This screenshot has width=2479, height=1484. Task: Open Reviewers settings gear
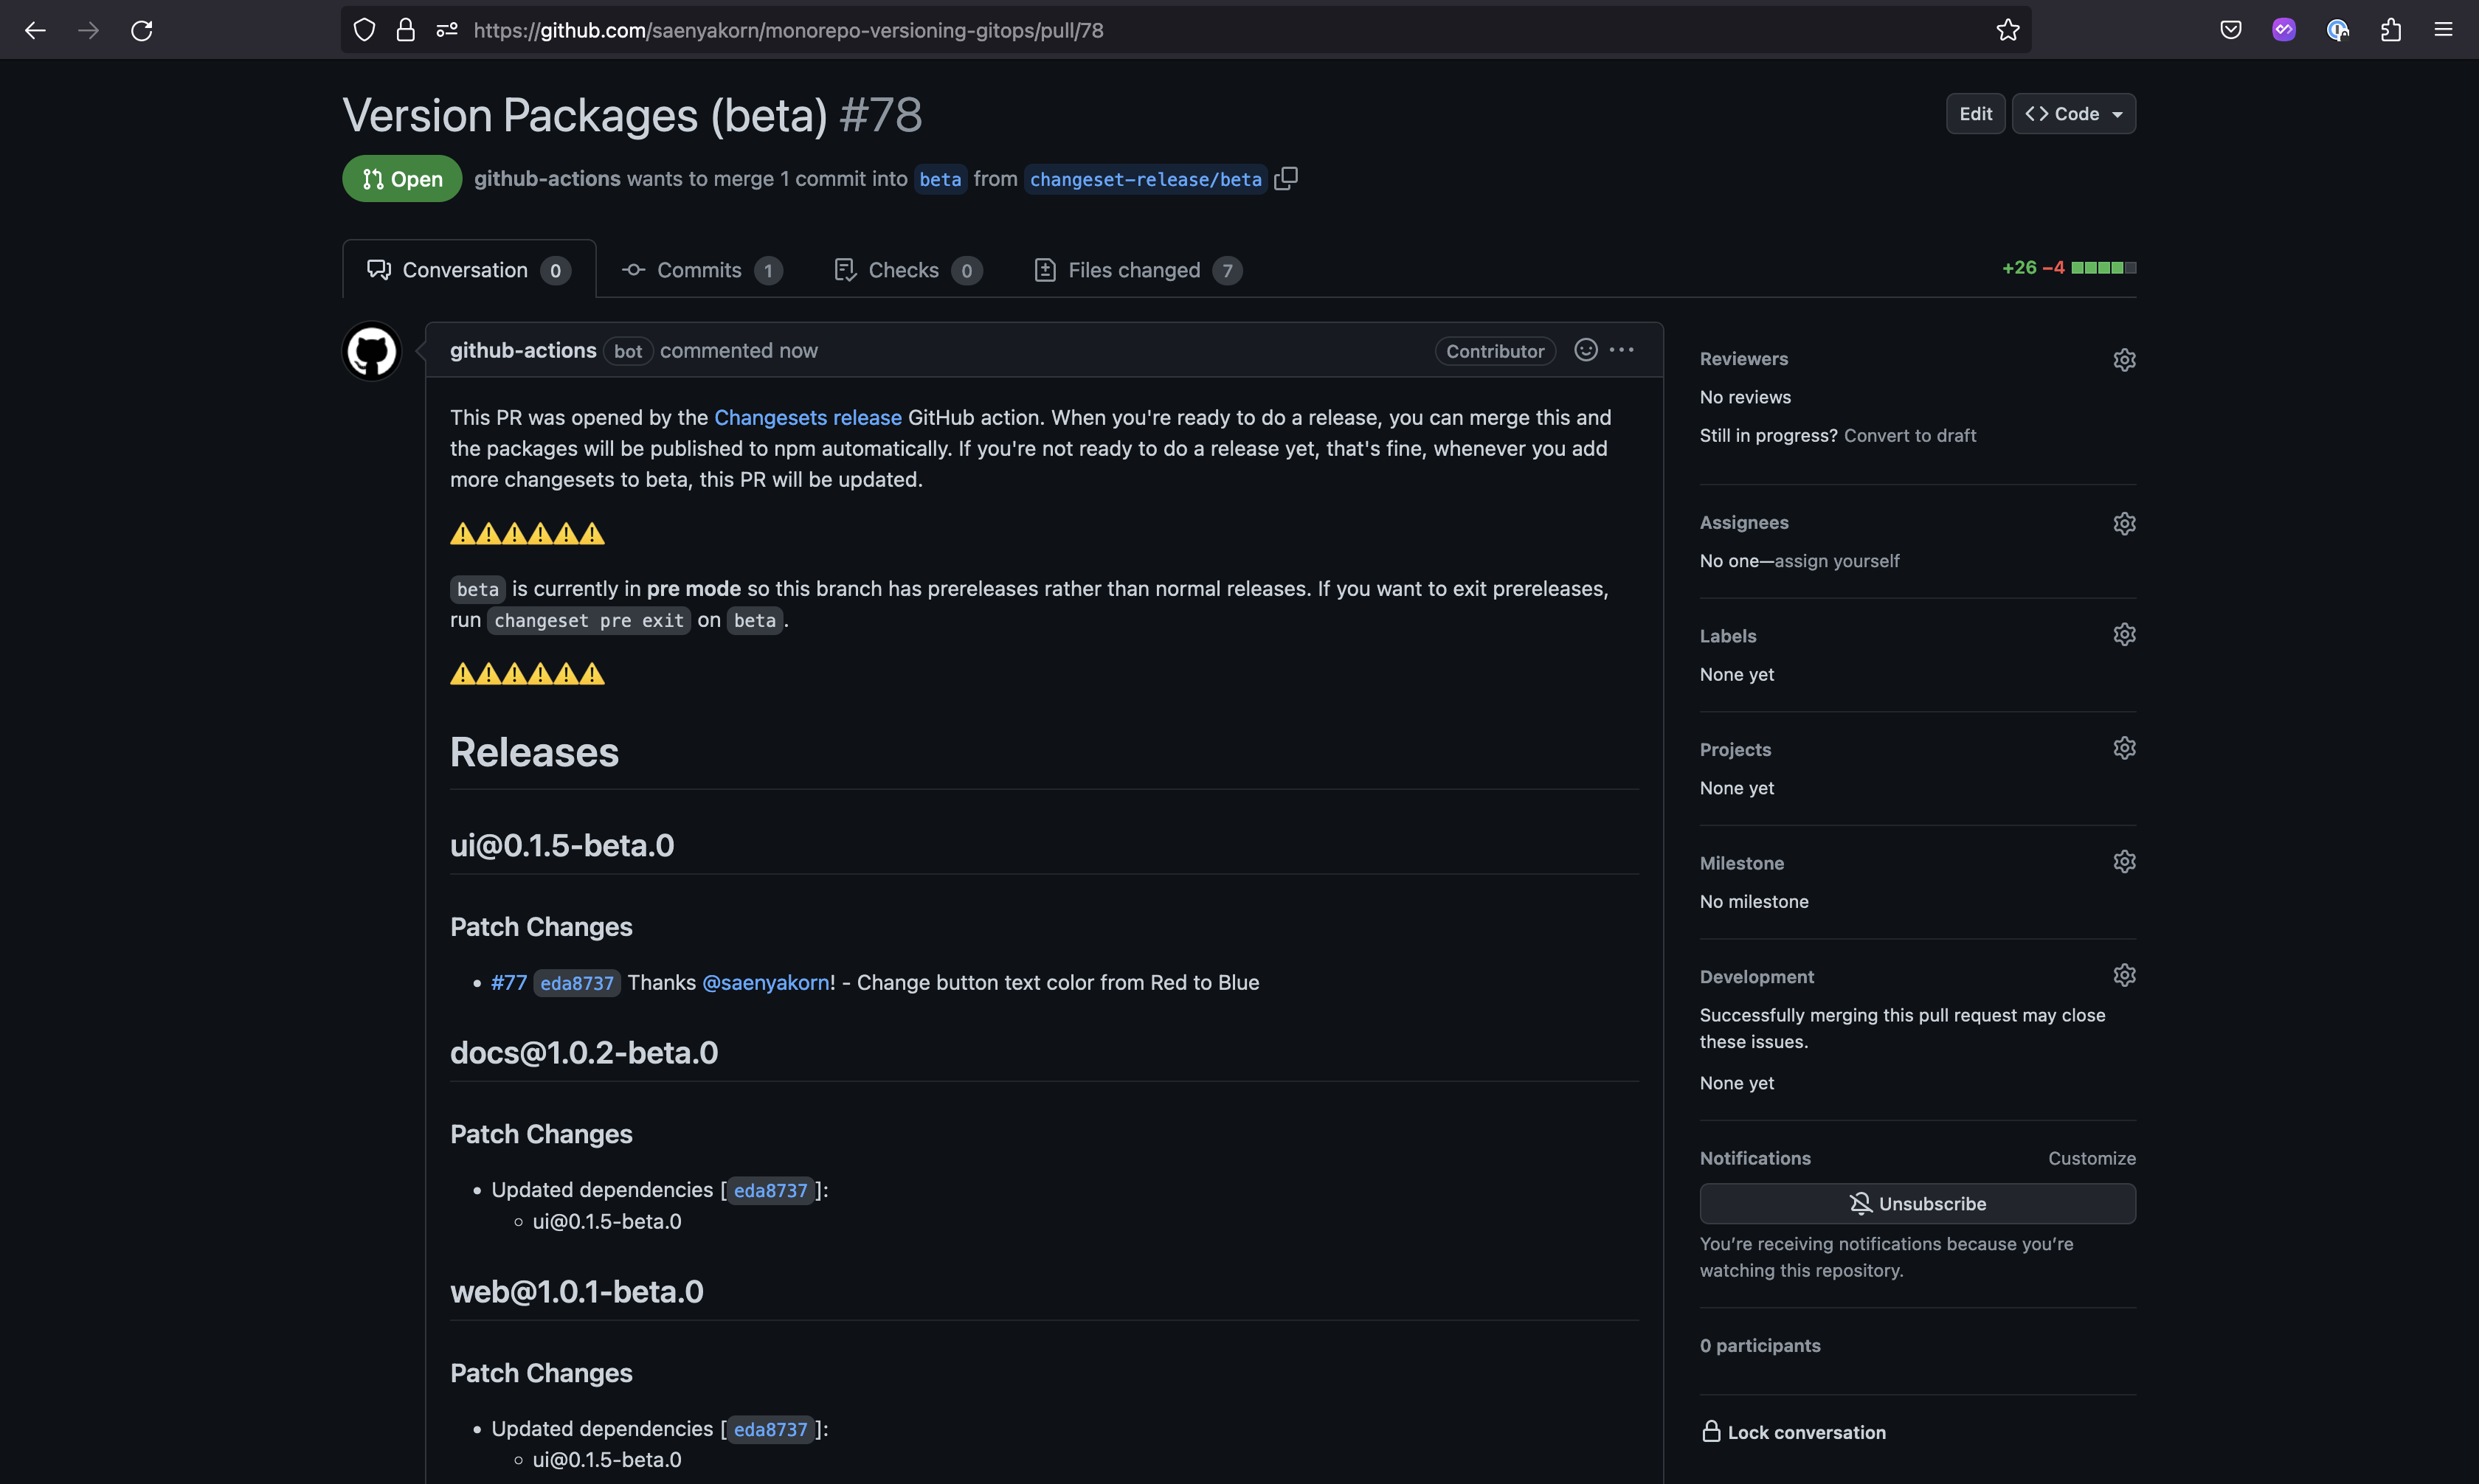pos(2124,359)
